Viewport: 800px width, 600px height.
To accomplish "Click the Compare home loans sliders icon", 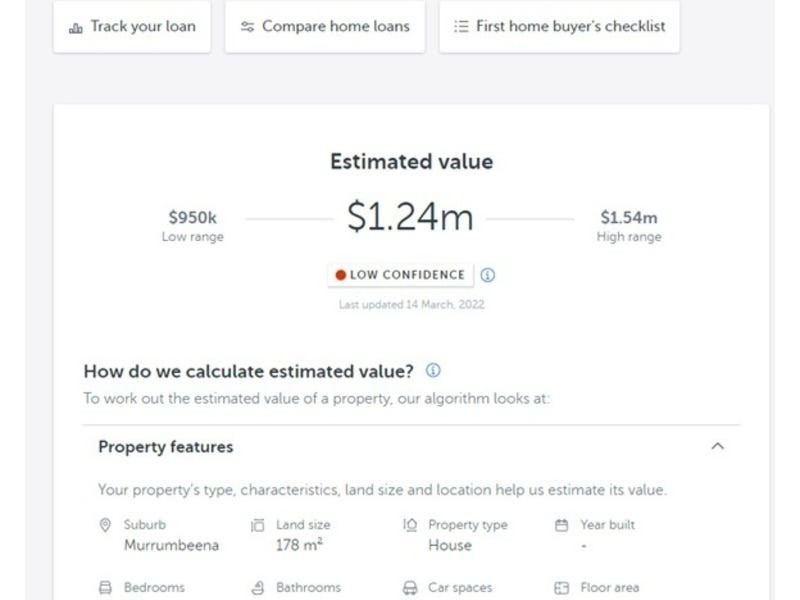I will pos(248,27).
